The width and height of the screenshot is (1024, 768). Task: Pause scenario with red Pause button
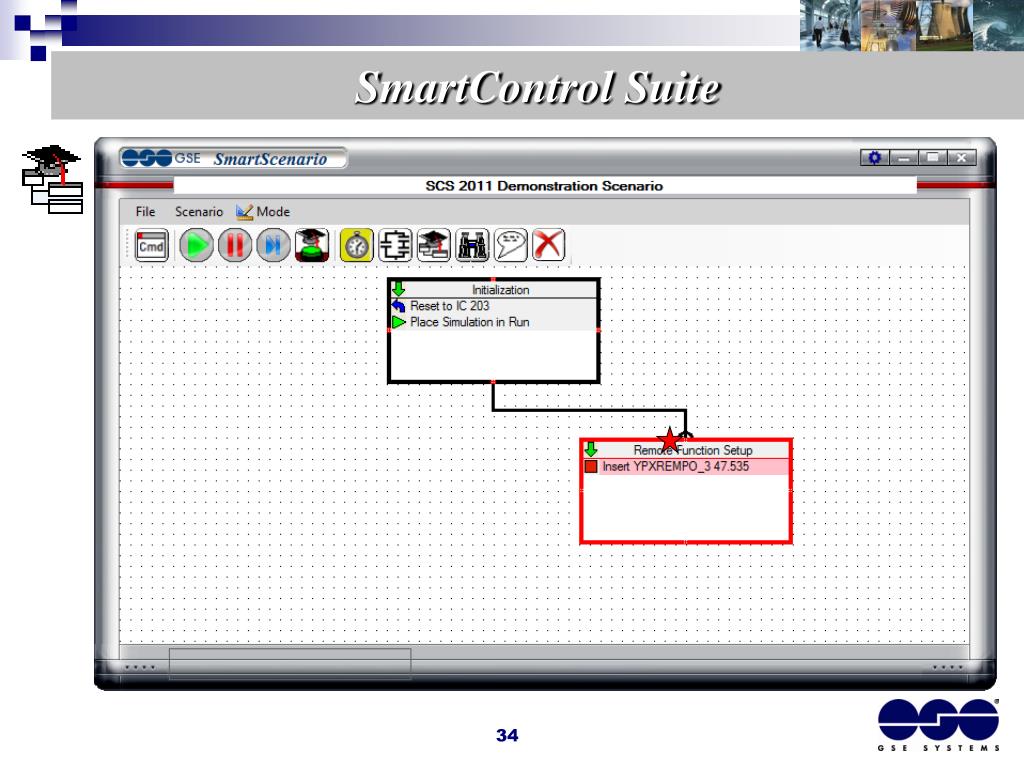[234, 246]
